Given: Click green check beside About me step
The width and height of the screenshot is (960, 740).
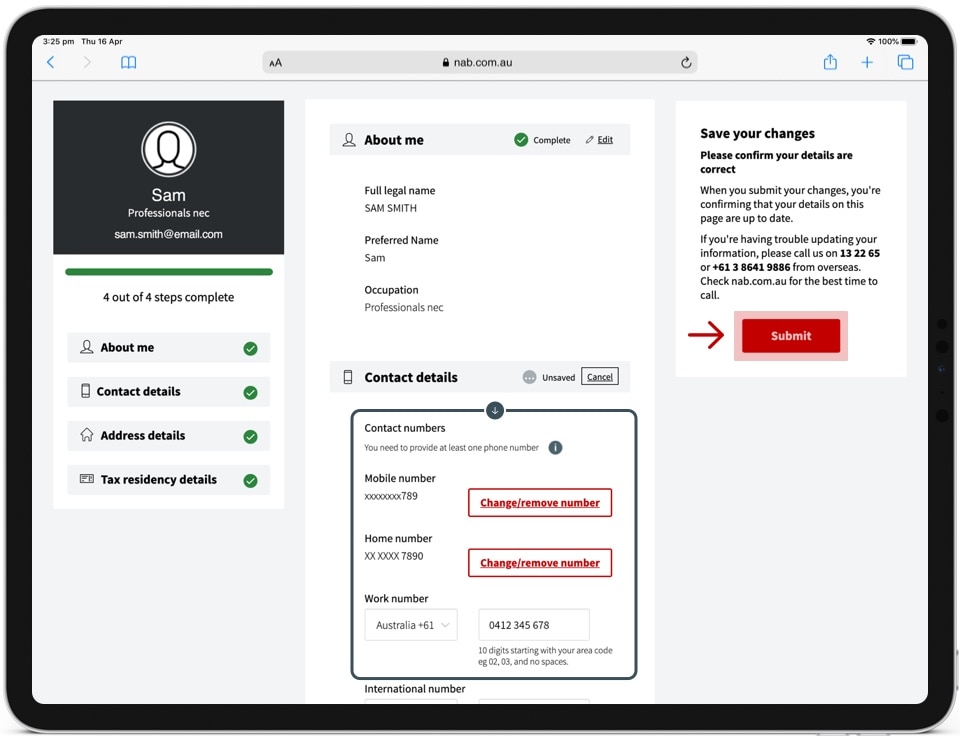Looking at the screenshot, I should point(250,348).
